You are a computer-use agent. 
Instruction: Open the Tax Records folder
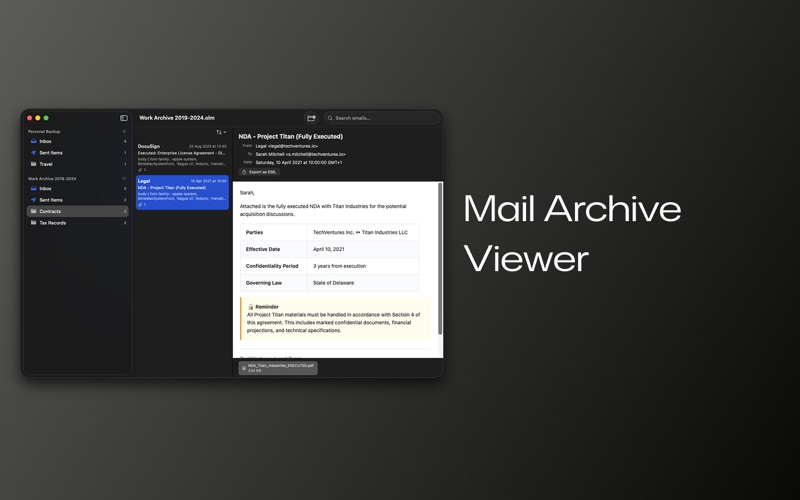click(x=78, y=222)
